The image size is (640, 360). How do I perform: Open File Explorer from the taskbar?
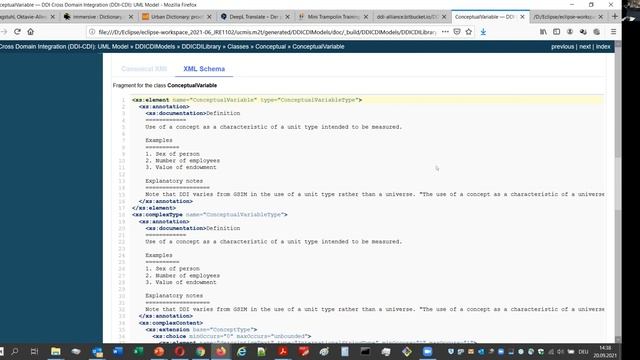click(56, 351)
